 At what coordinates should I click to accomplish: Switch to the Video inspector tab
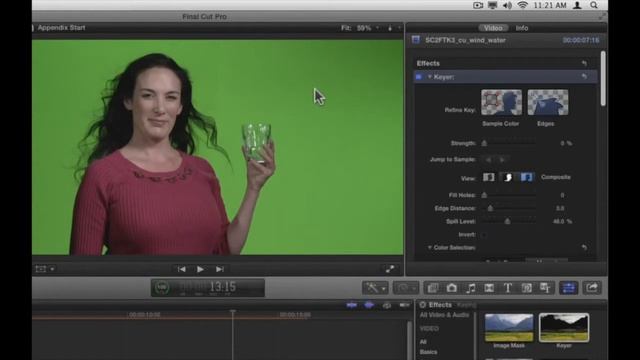493,28
